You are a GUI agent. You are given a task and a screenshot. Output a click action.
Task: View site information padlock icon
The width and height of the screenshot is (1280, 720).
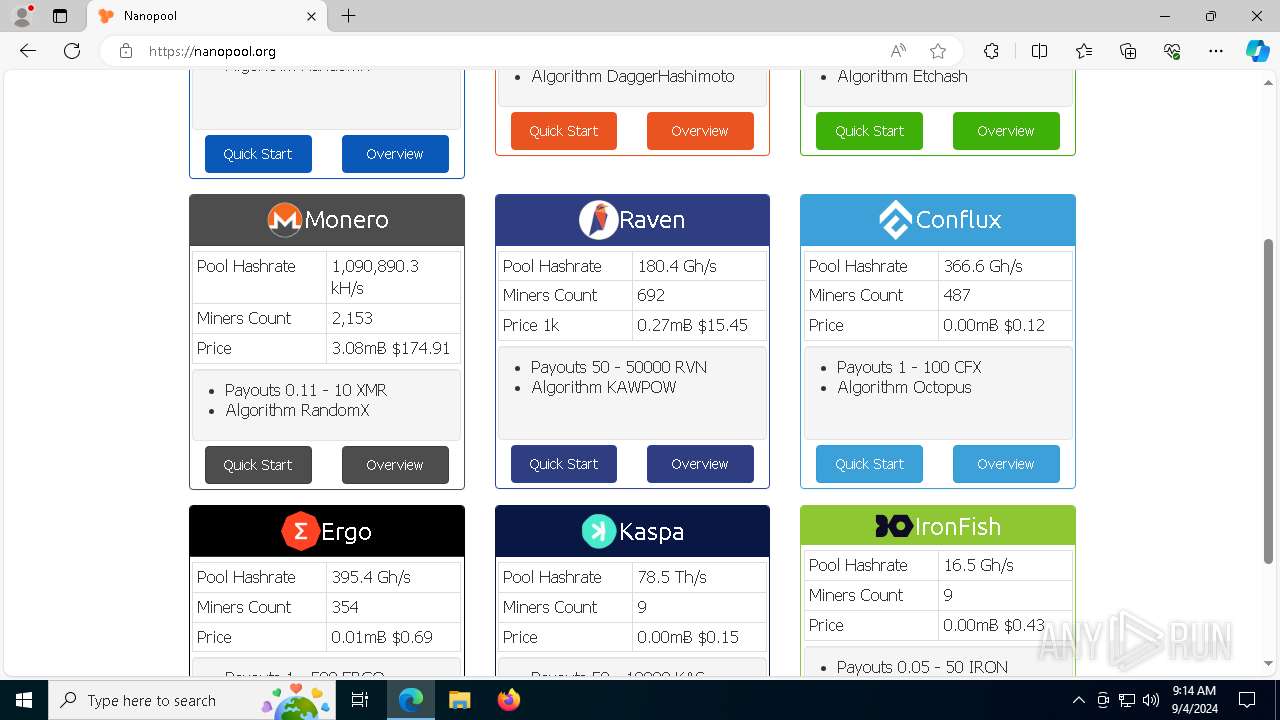(126, 51)
